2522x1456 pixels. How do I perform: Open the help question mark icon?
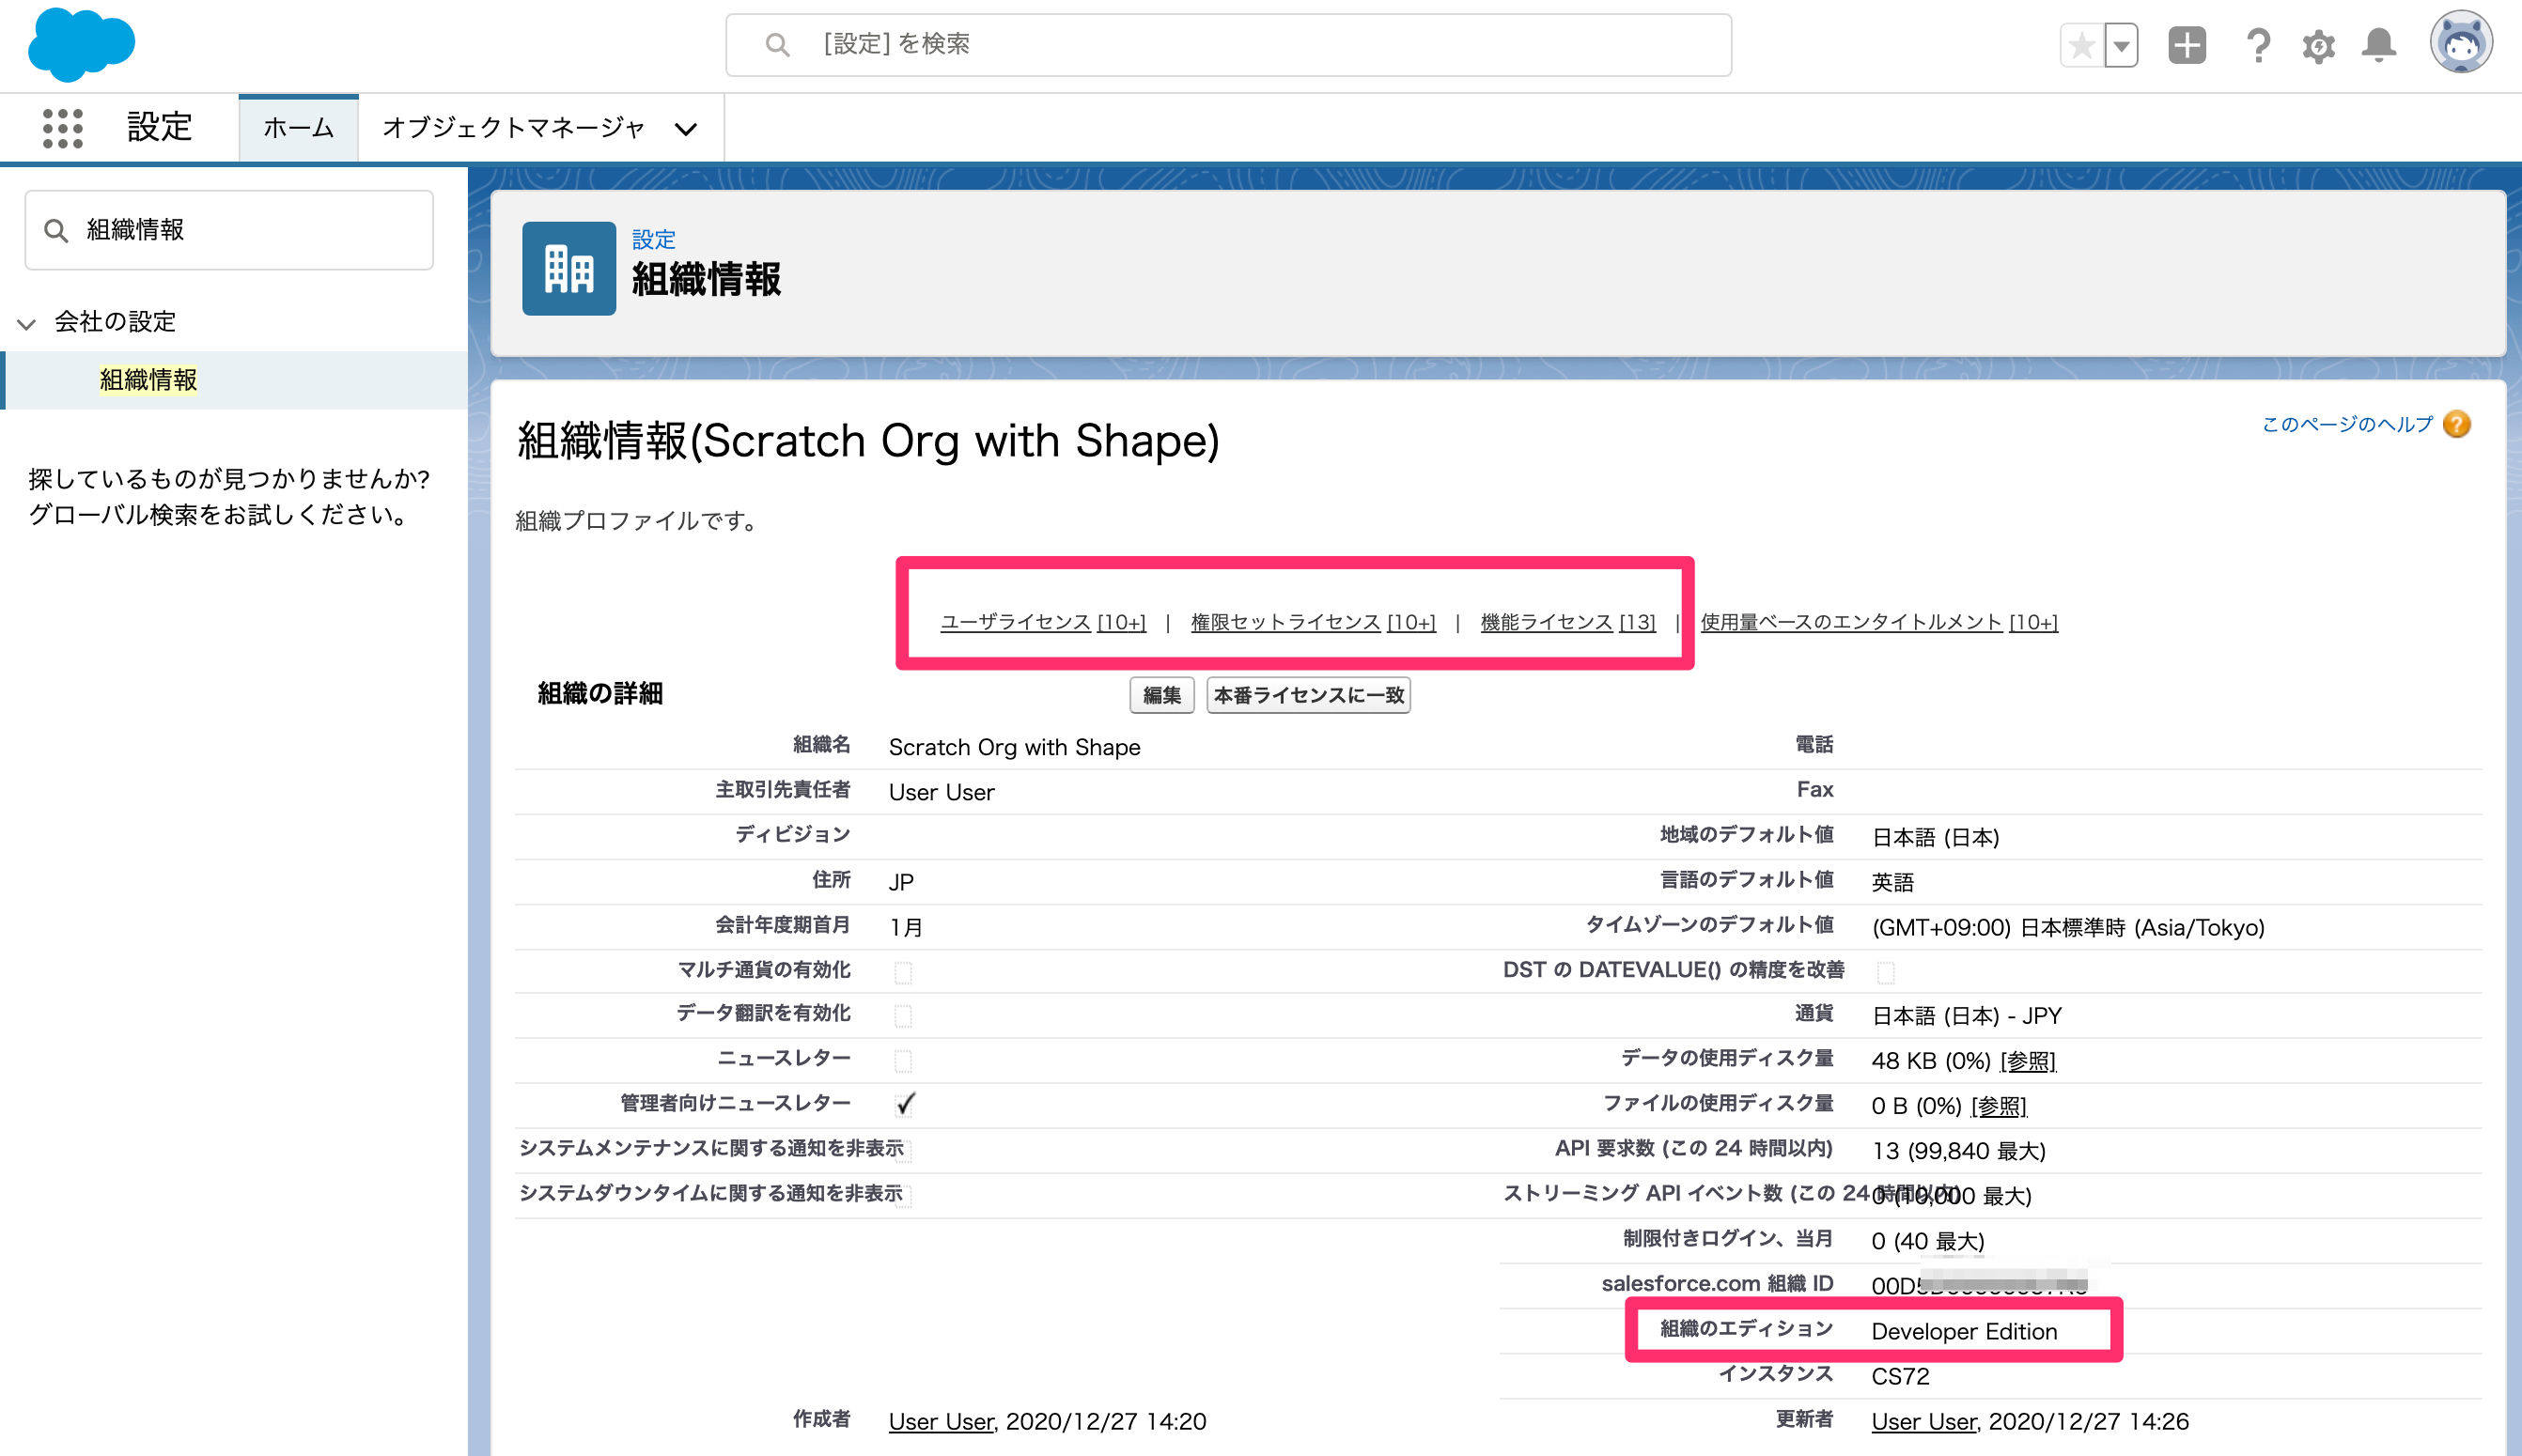(x=2257, y=45)
